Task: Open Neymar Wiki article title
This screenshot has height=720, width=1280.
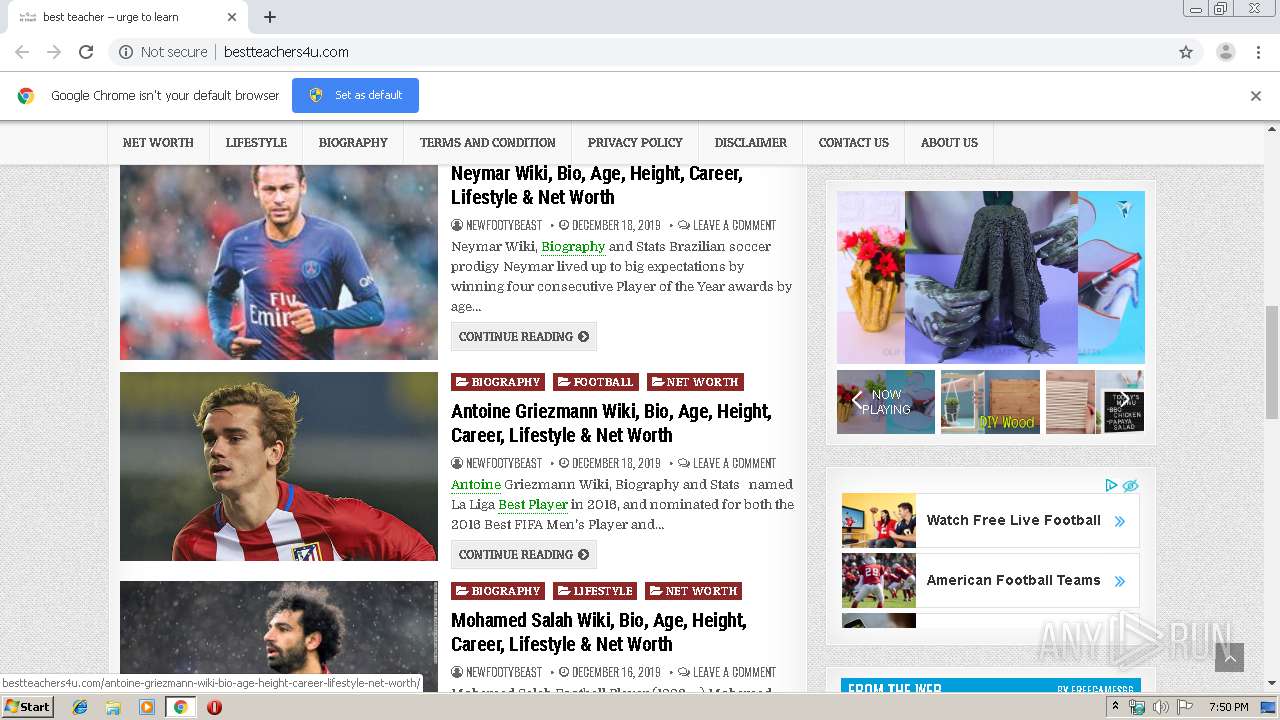Action: coord(597,185)
